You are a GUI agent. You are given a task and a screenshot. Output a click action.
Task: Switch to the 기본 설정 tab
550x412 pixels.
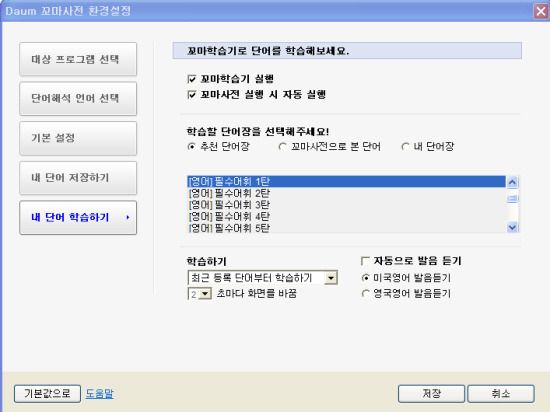tap(78, 138)
